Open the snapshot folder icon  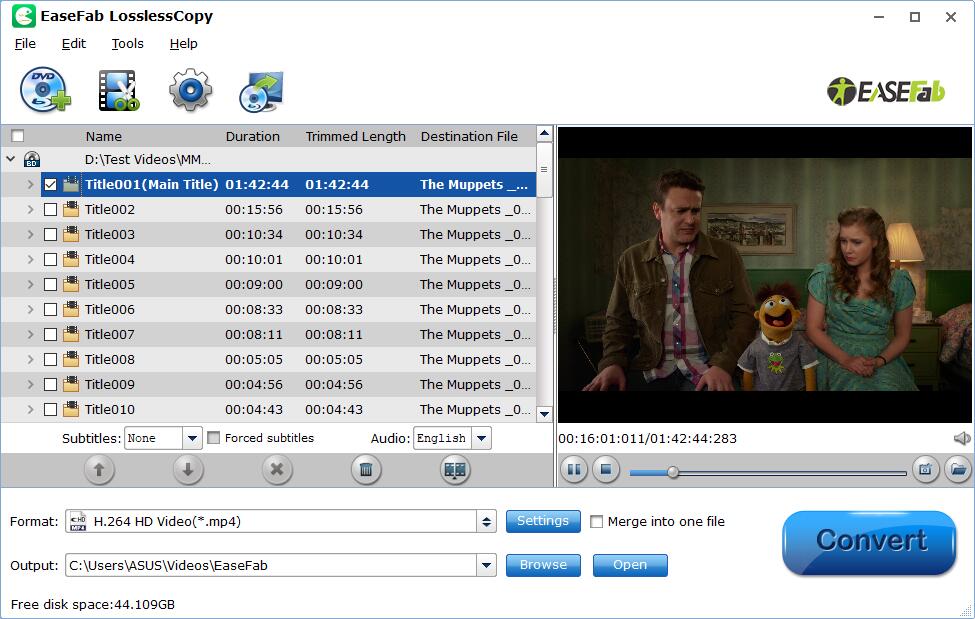[x=957, y=469]
